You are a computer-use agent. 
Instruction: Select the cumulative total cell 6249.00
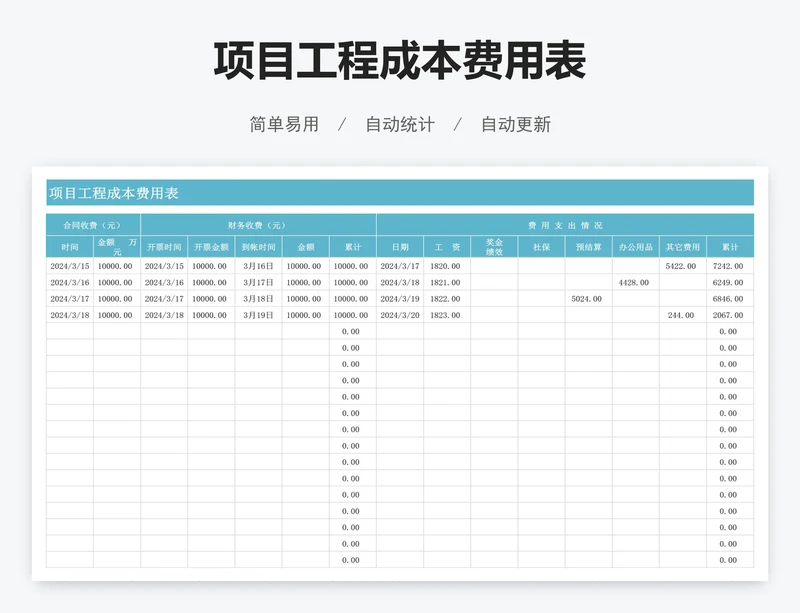pos(730,282)
